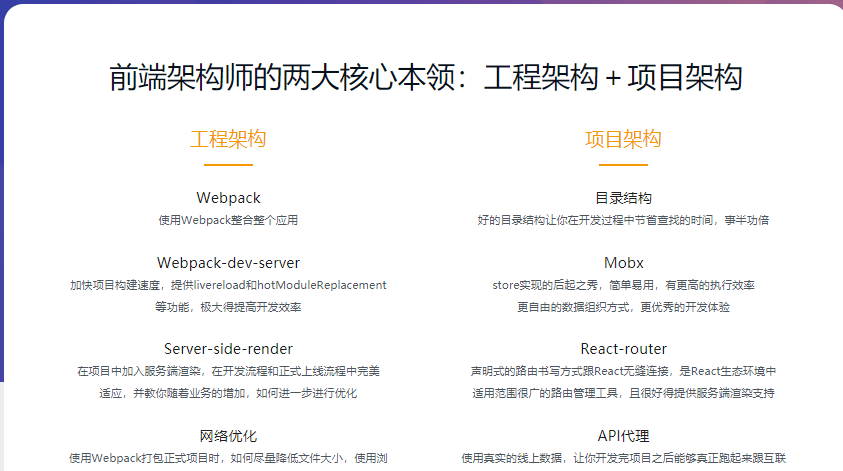
Task: Click text 更自由的数据组织方式，更优秀的开发体验
Action: coord(623,307)
